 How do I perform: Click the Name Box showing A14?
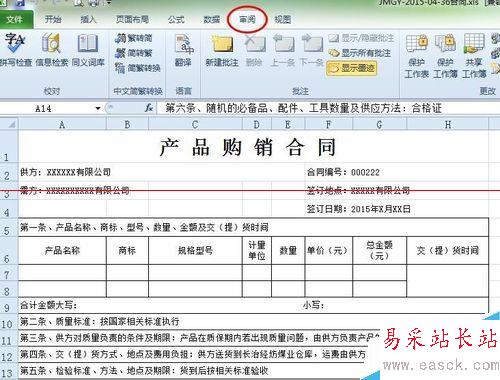pyautogui.click(x=47, y=108)
